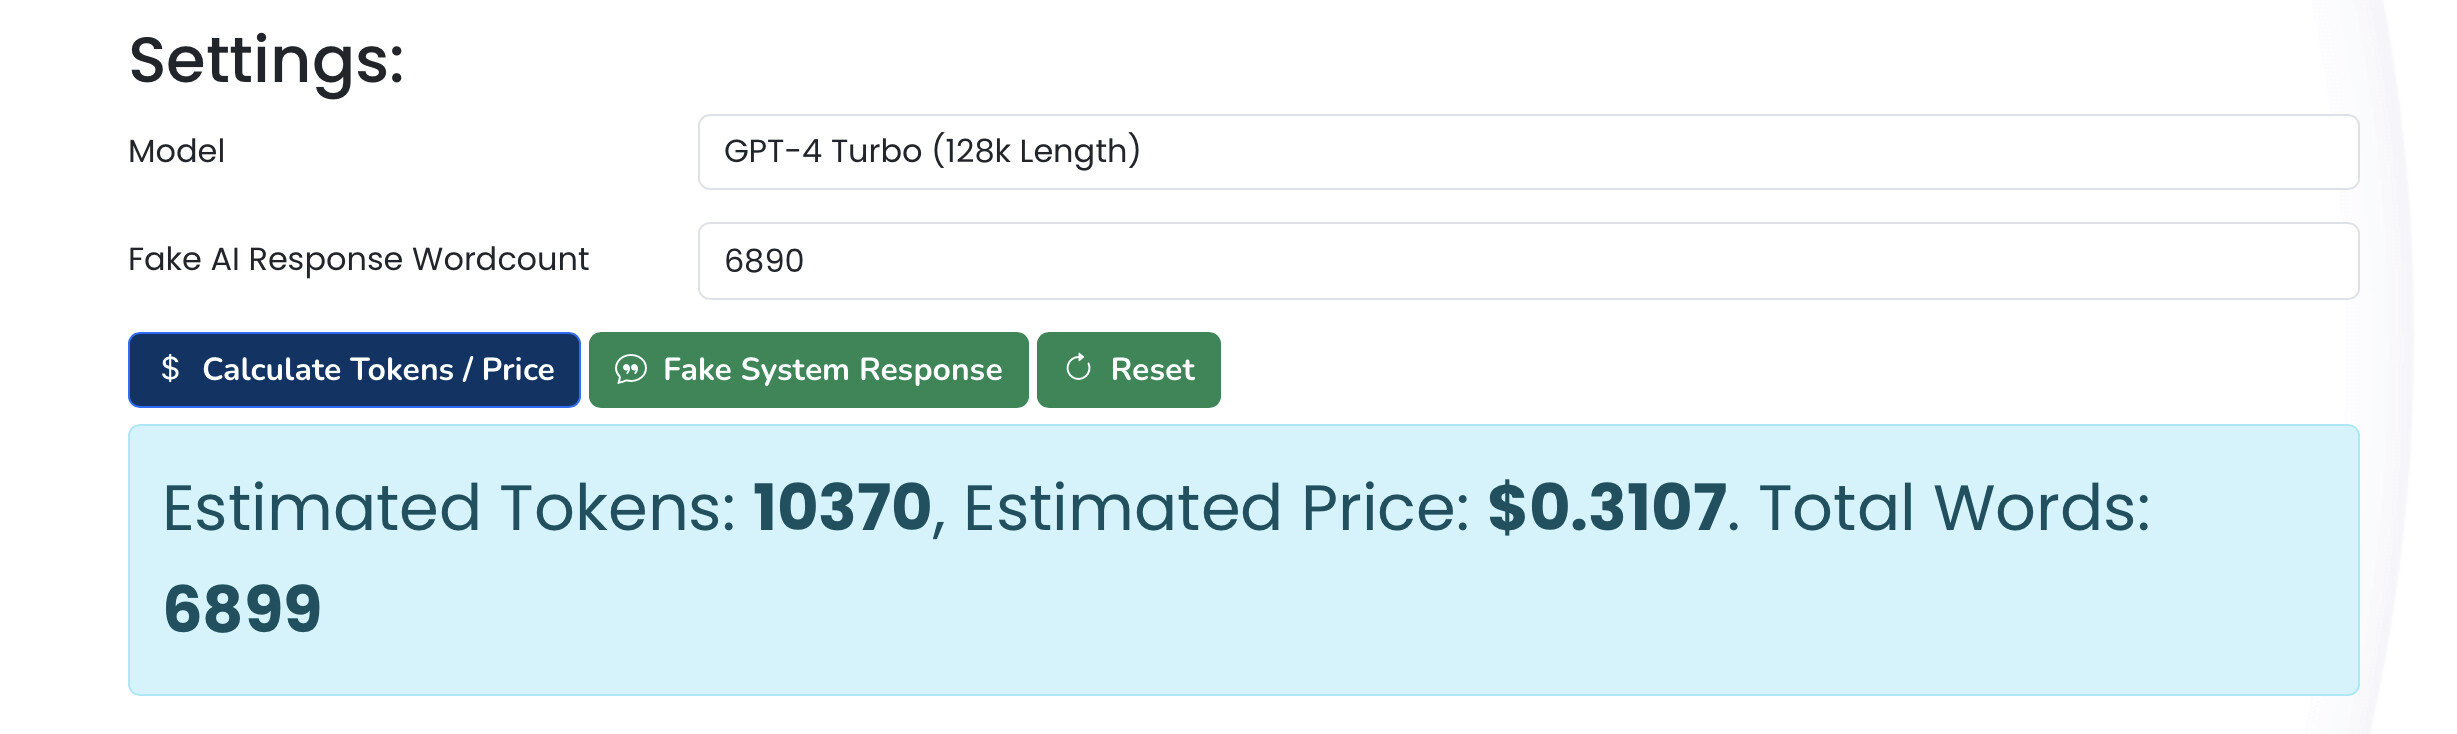Click the Settings heading
This screenshot has width=2457, height=734.
(267, 61)
